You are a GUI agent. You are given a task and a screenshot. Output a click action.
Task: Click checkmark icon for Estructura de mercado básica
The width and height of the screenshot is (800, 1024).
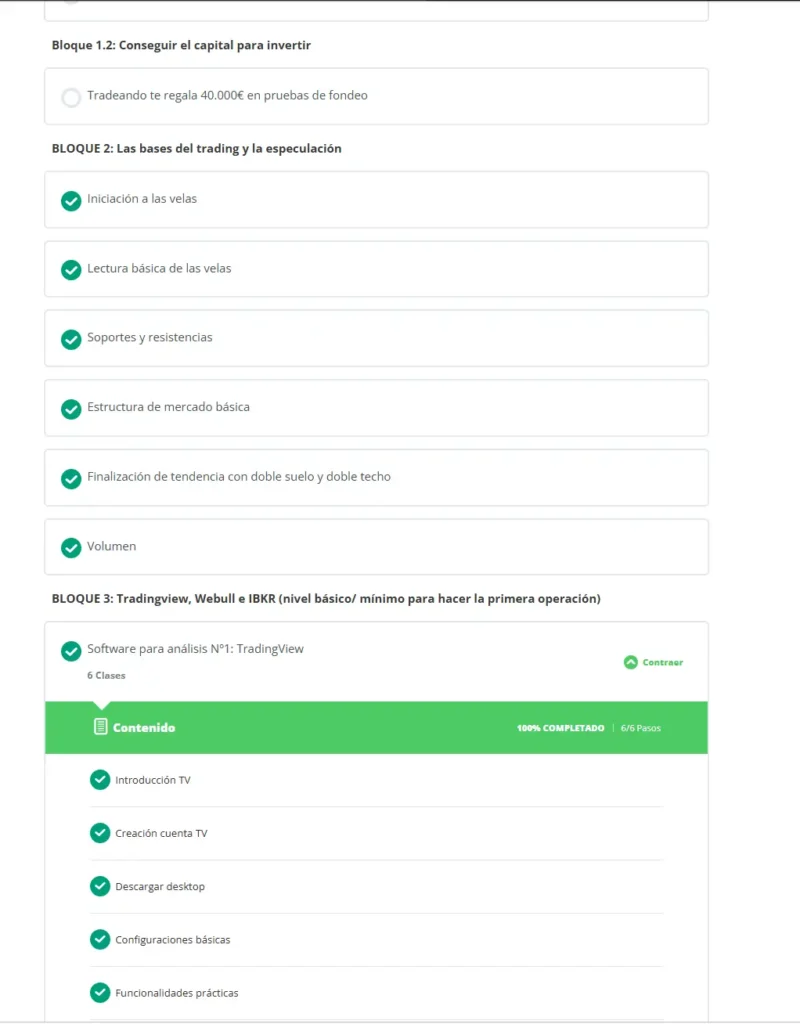[71, 409]
